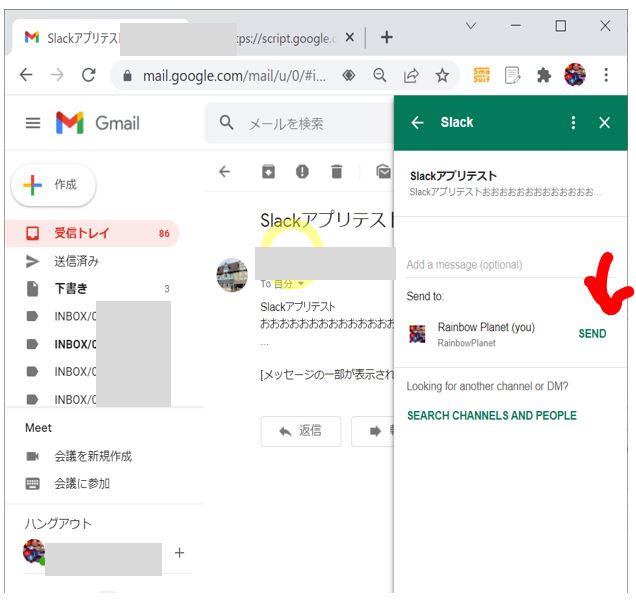Image resolution: width=636 pixels, height=606 pixels.
Task: Click the Add a message field
Action: pos(510,265)
